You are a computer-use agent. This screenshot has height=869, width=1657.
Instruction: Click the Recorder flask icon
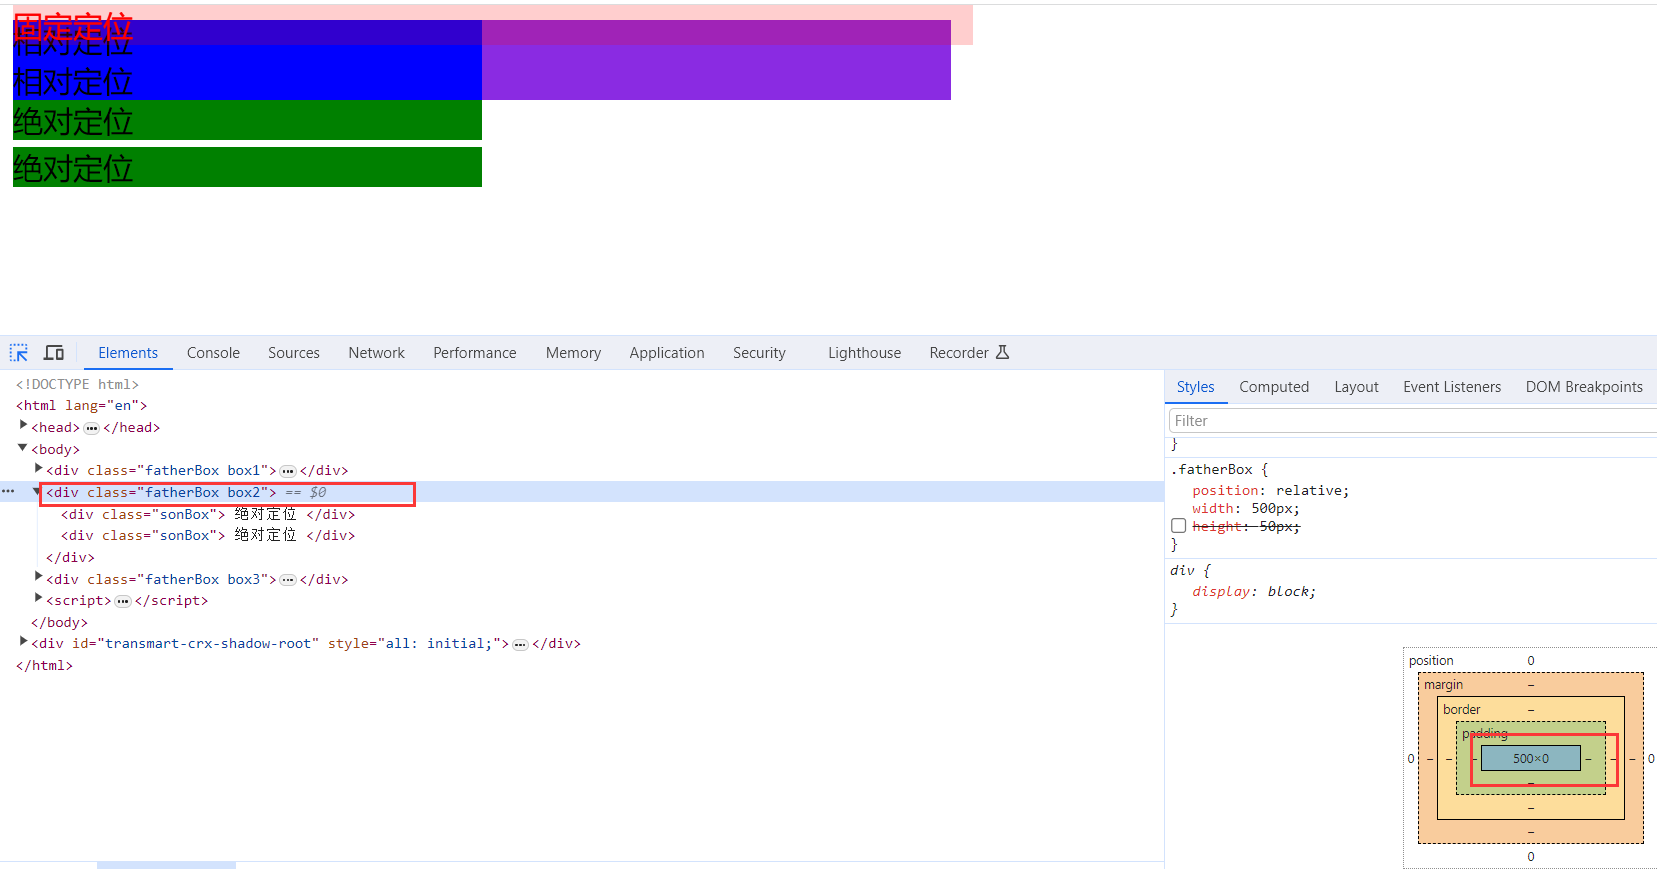[1002, 352]
